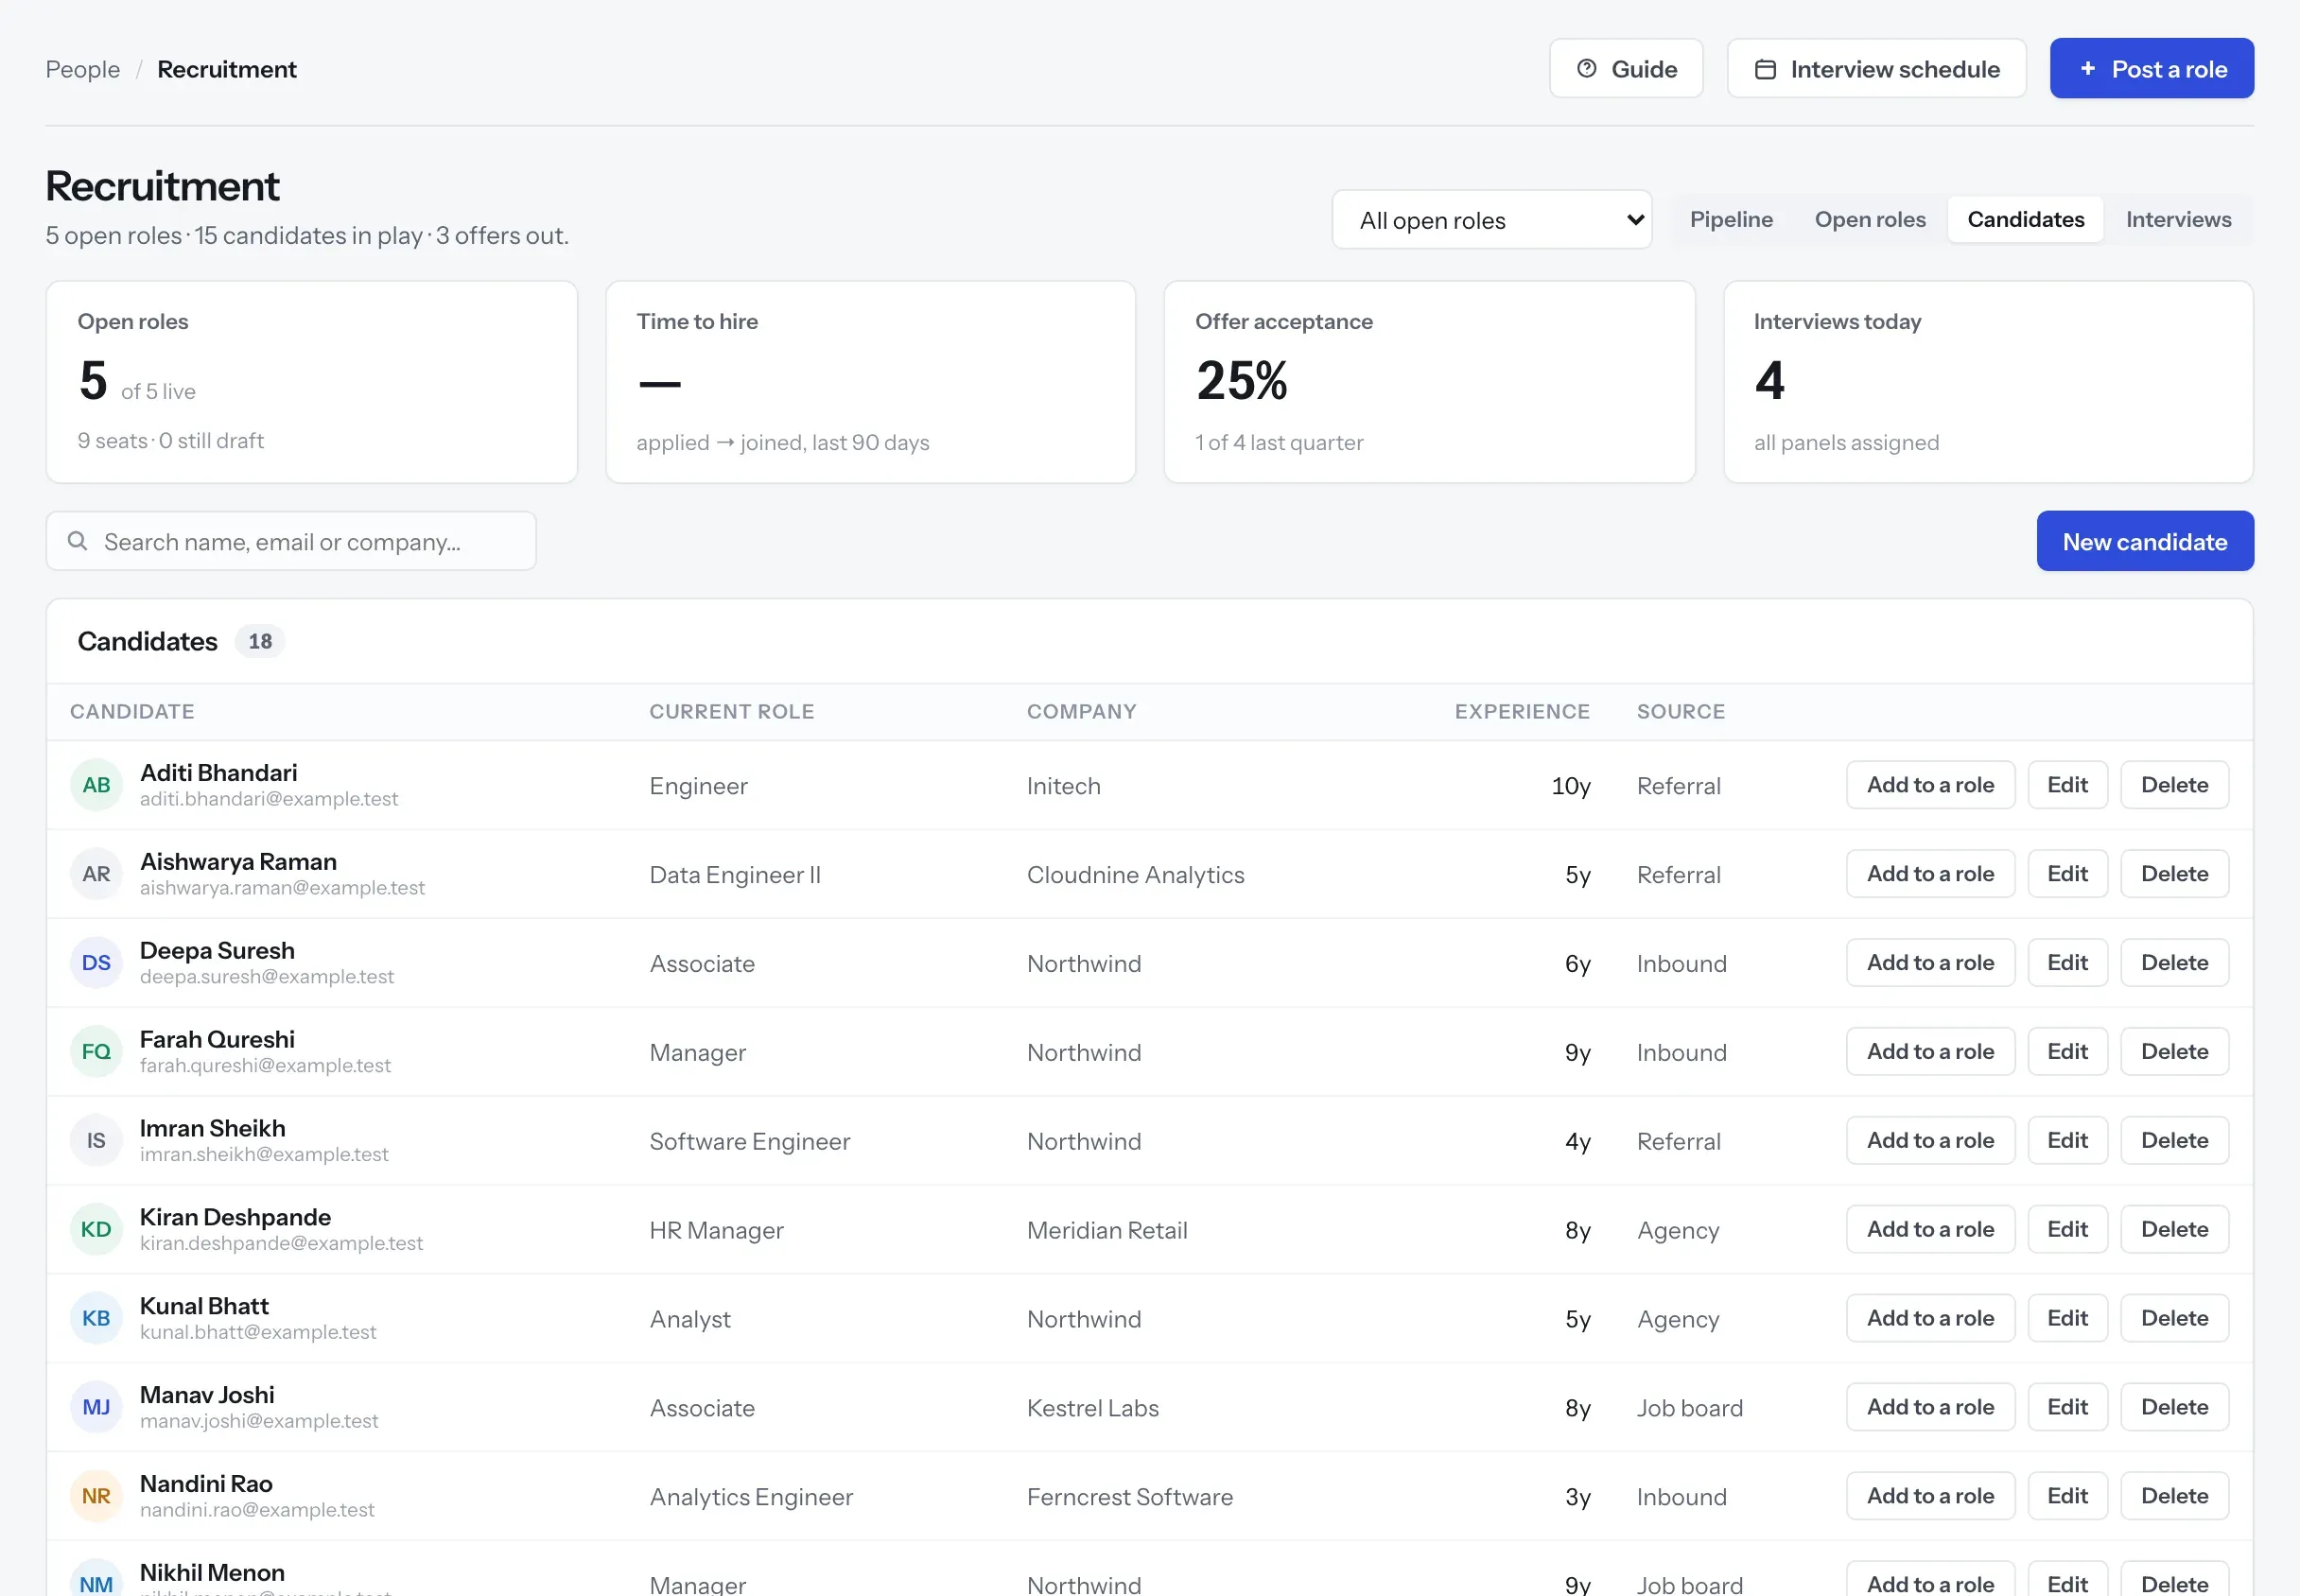Switch to the Pipeline tab

pyautogui.click(x=1731, y=219)
